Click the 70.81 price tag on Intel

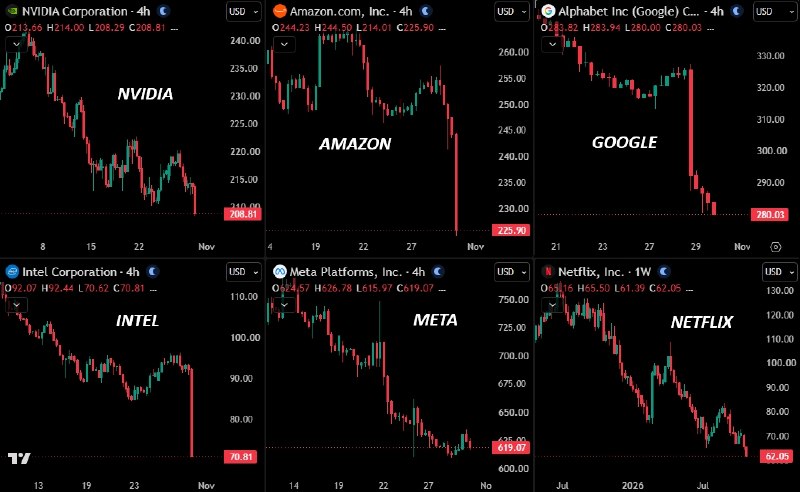pyautogui.click(x=240, y=456)
